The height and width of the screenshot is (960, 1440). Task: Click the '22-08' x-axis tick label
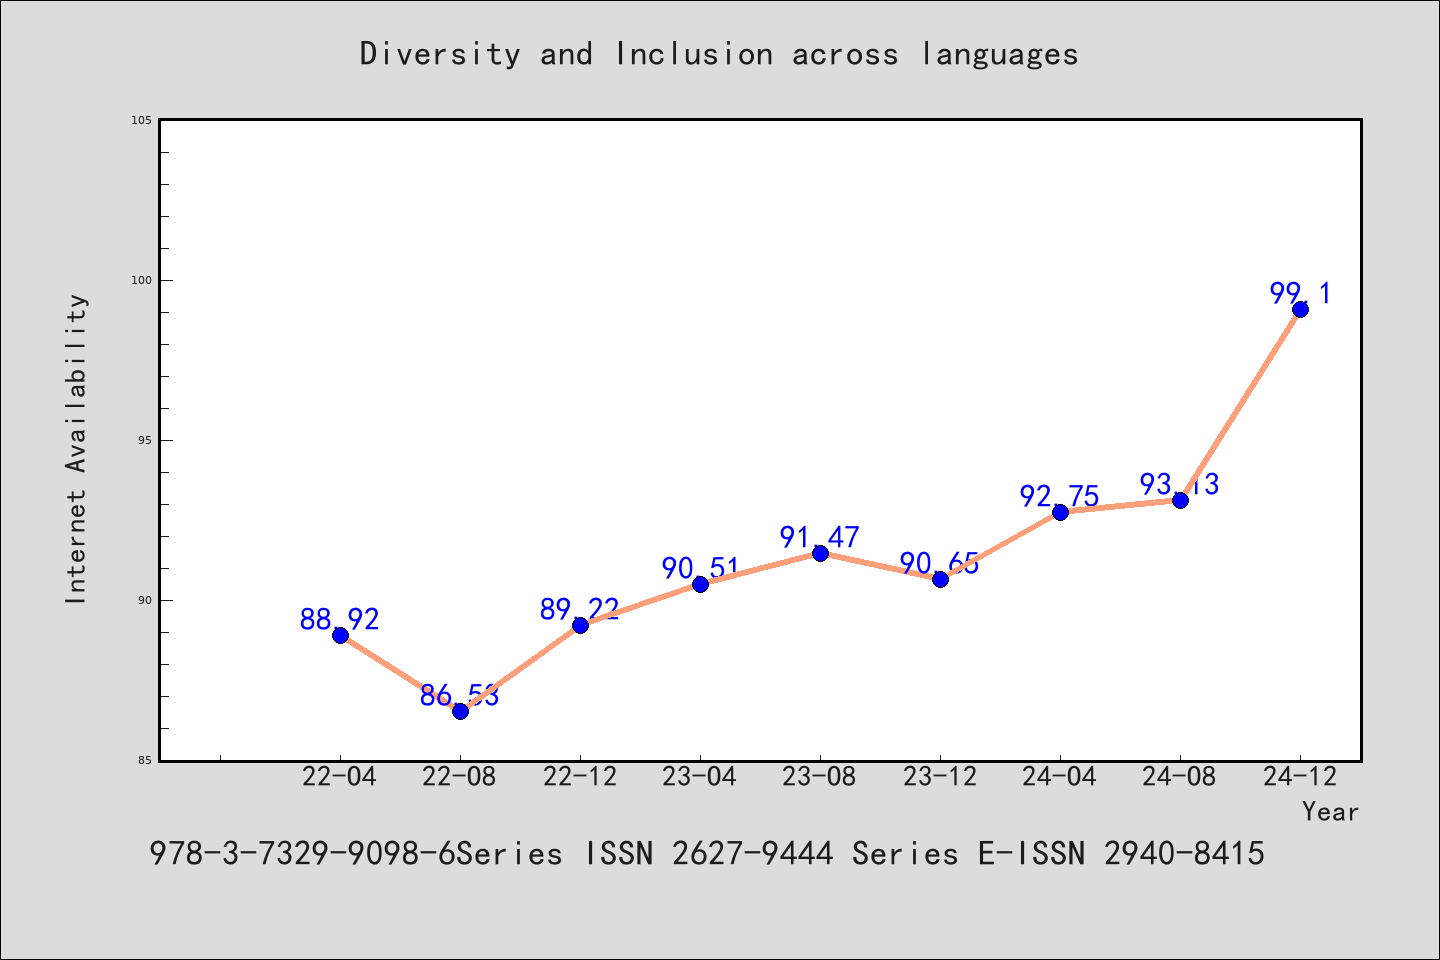(460, 776)
